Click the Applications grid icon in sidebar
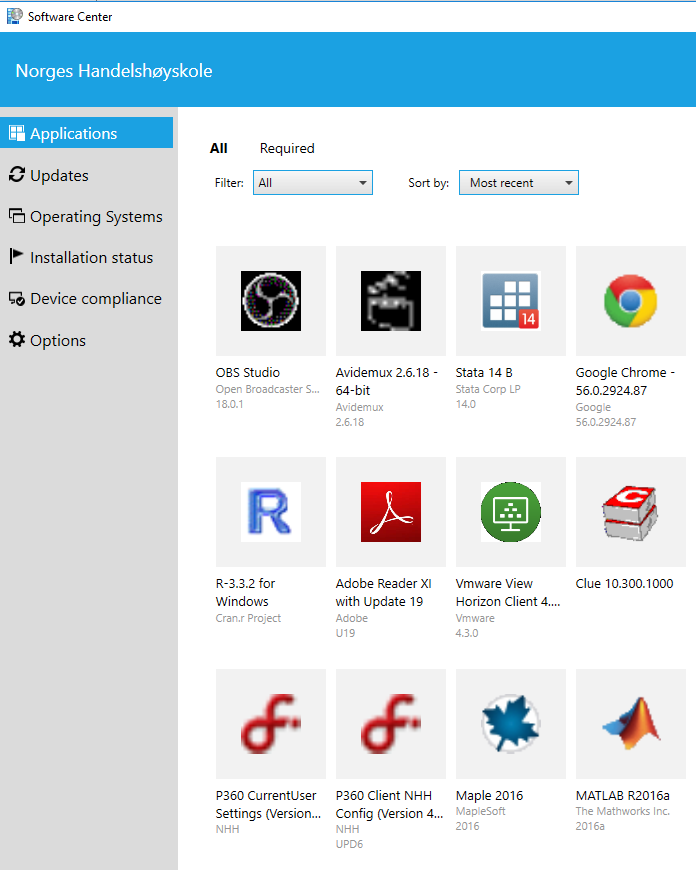Screen dimensions: 696x870 click(x=17, y=133)
